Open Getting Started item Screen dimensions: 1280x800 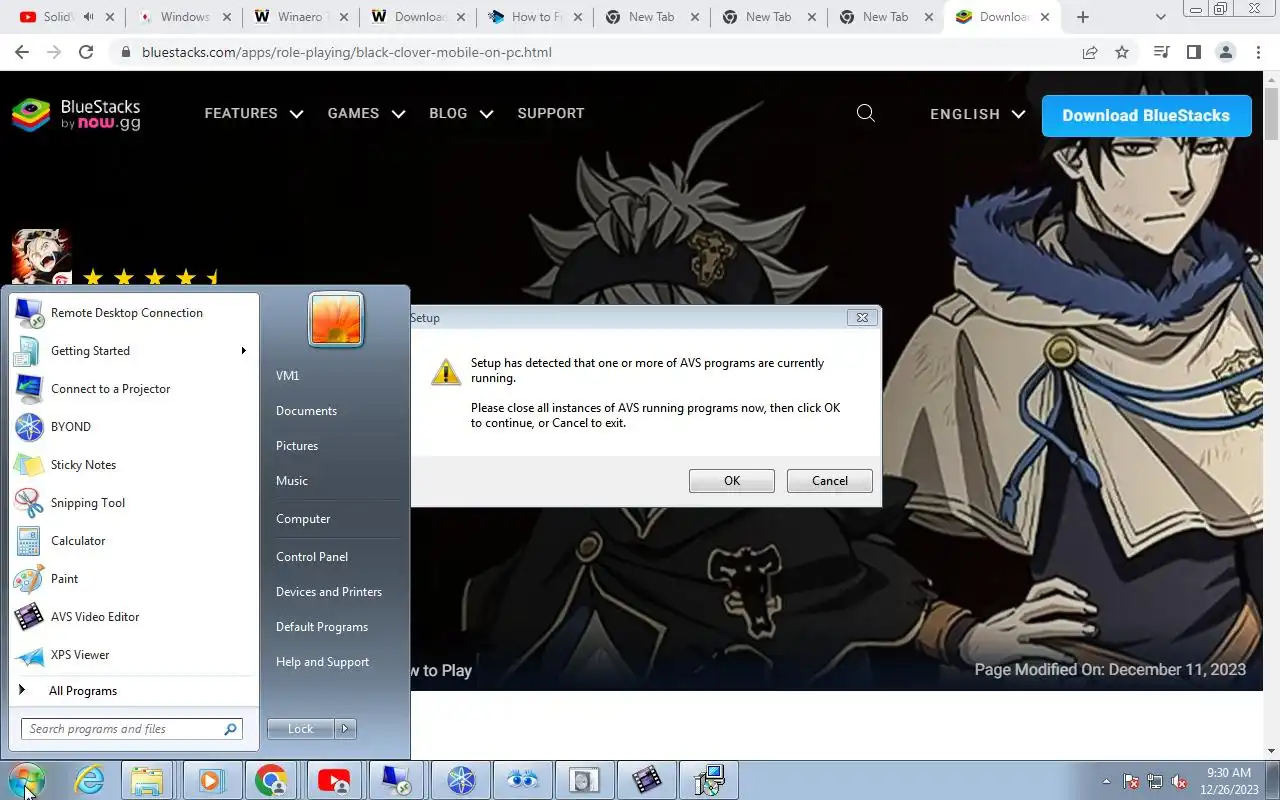click(x=134, y=351)
